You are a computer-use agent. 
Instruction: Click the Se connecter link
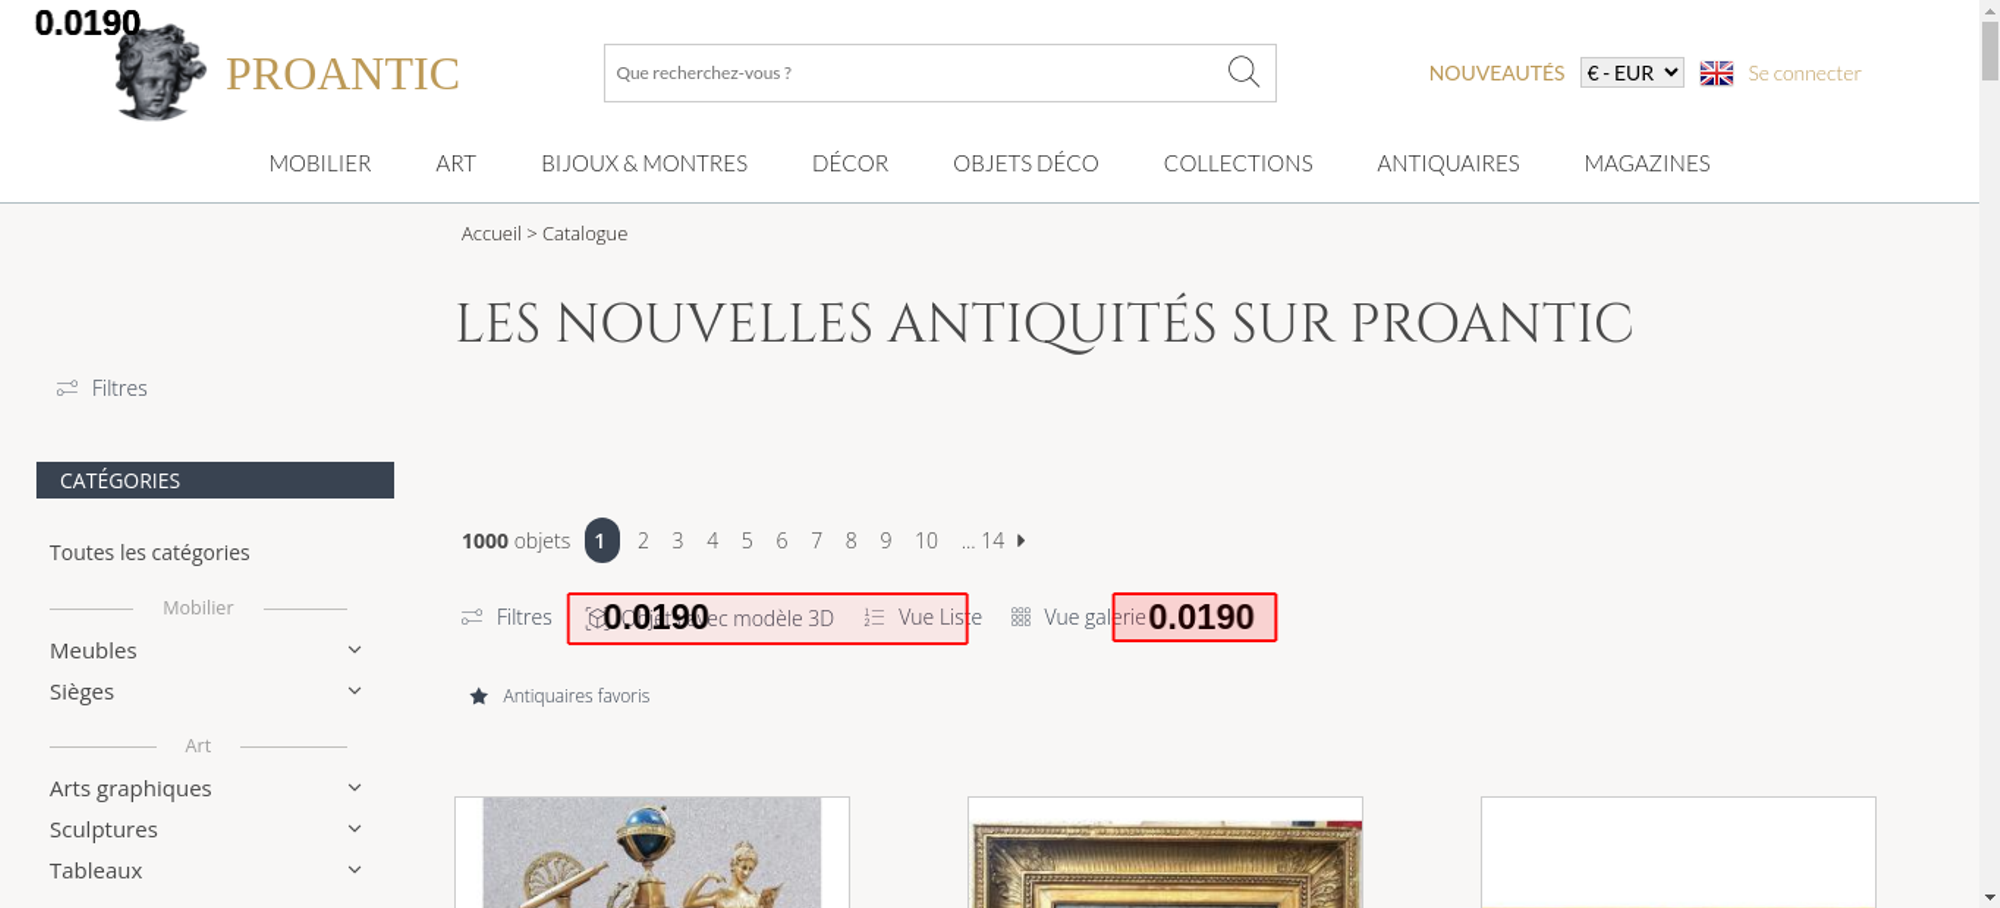pyautogui.click(x=1804, y=73)
